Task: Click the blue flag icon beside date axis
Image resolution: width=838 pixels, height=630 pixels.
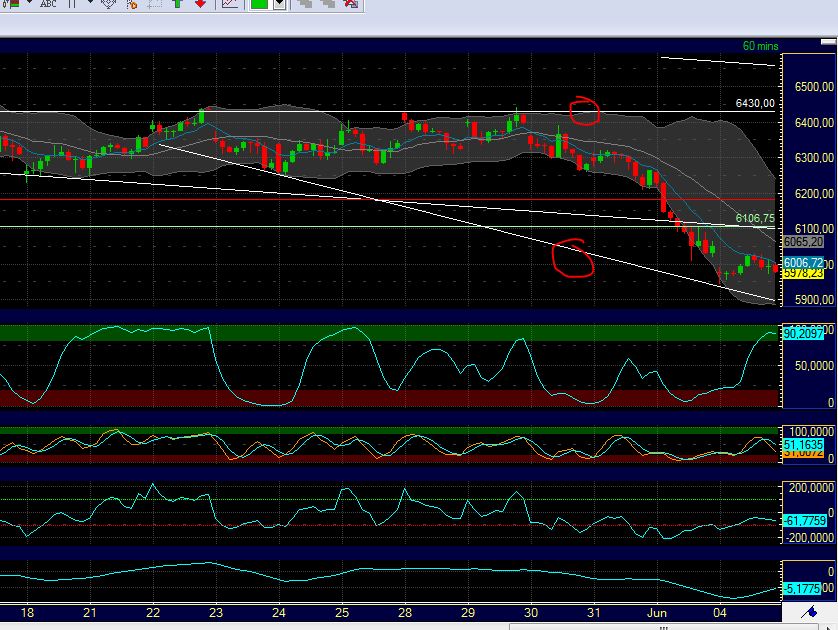Action: pos(809,612)
